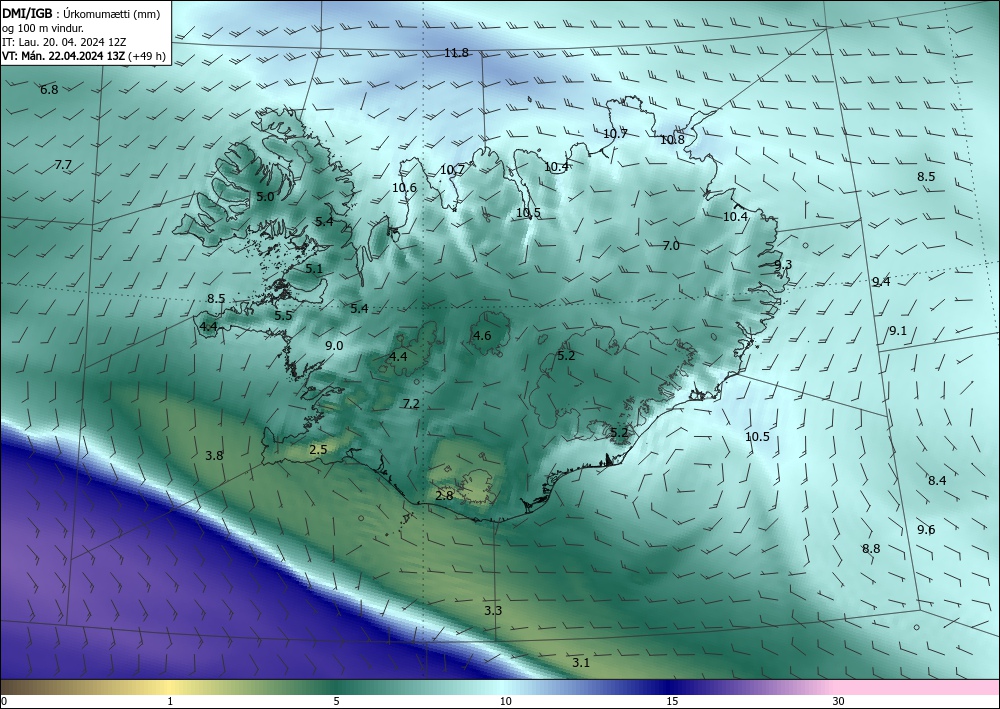Click the 6.8 value on the map
The image size is (1000, 709).
(49, 90)
